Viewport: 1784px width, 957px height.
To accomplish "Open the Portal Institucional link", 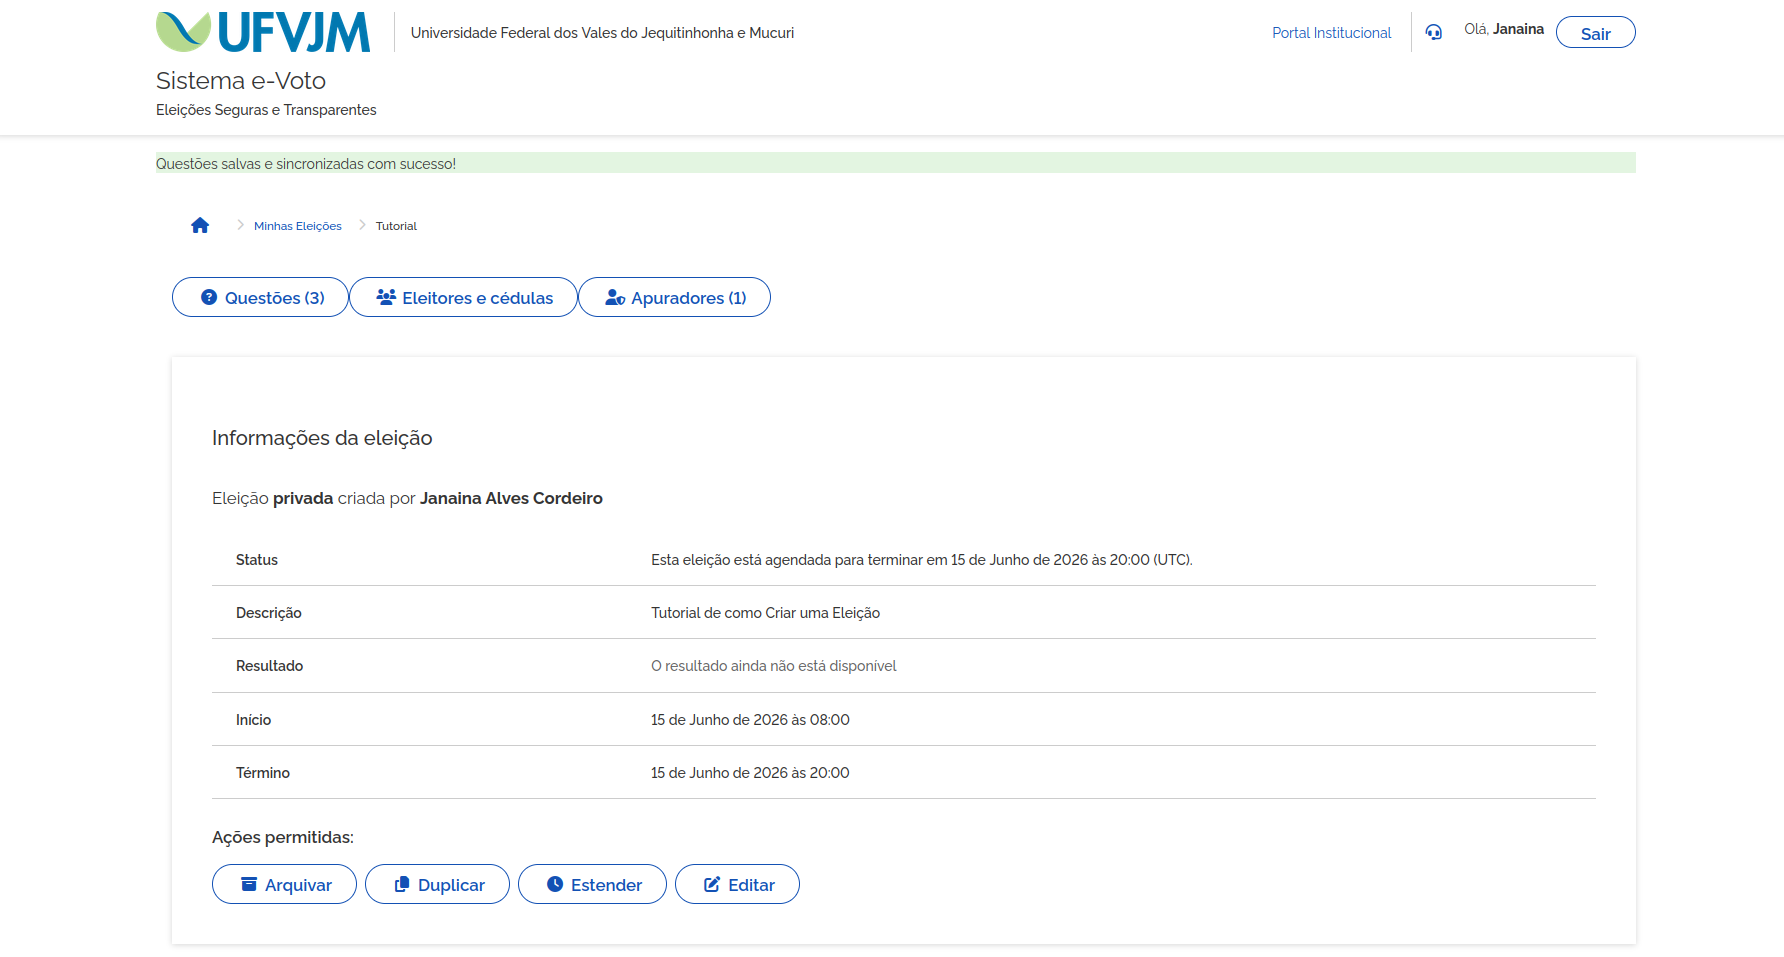I will 1331,33.
